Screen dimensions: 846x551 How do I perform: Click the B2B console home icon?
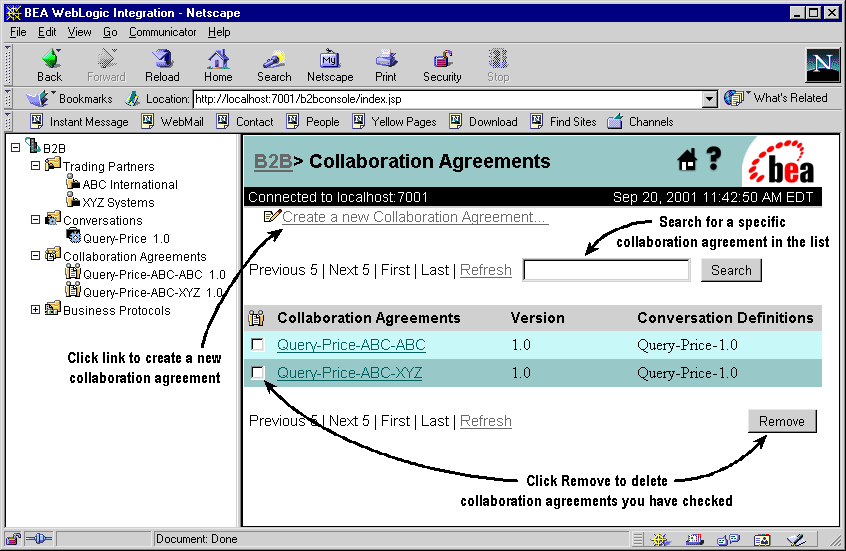687,160
